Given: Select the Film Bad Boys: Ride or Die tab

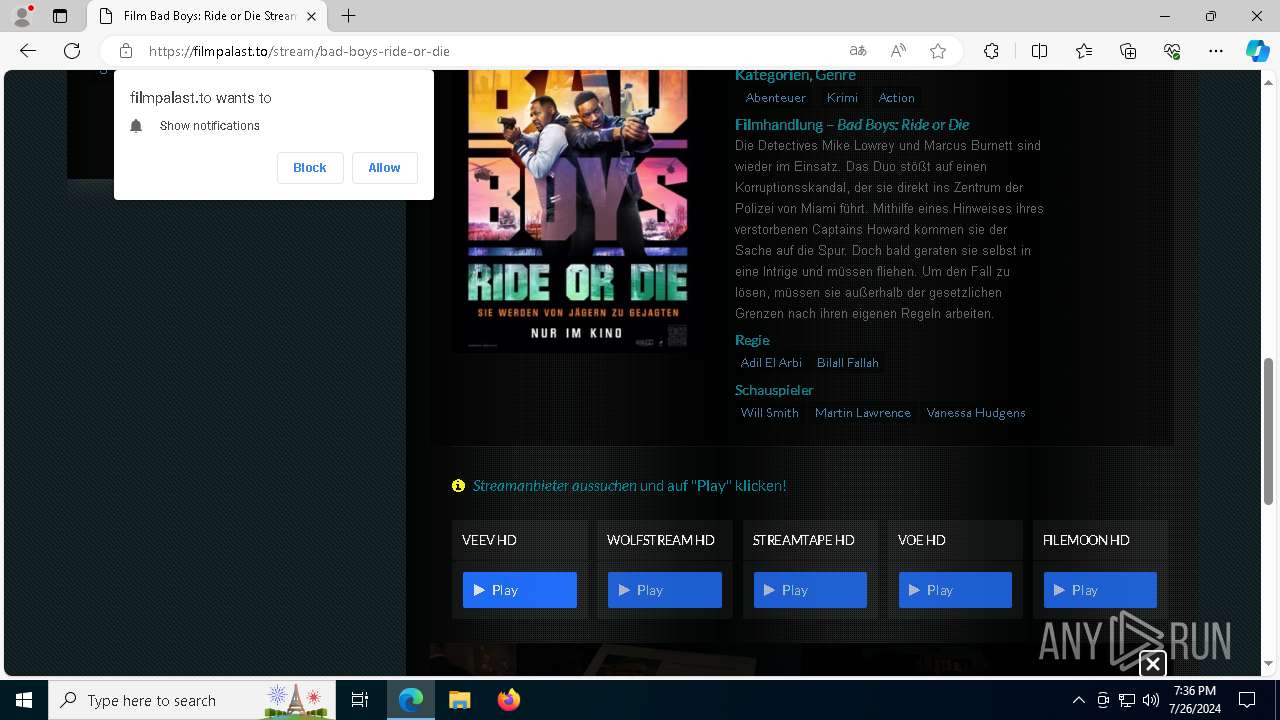Looking at the screenshot, I should (x=207, y=16).
